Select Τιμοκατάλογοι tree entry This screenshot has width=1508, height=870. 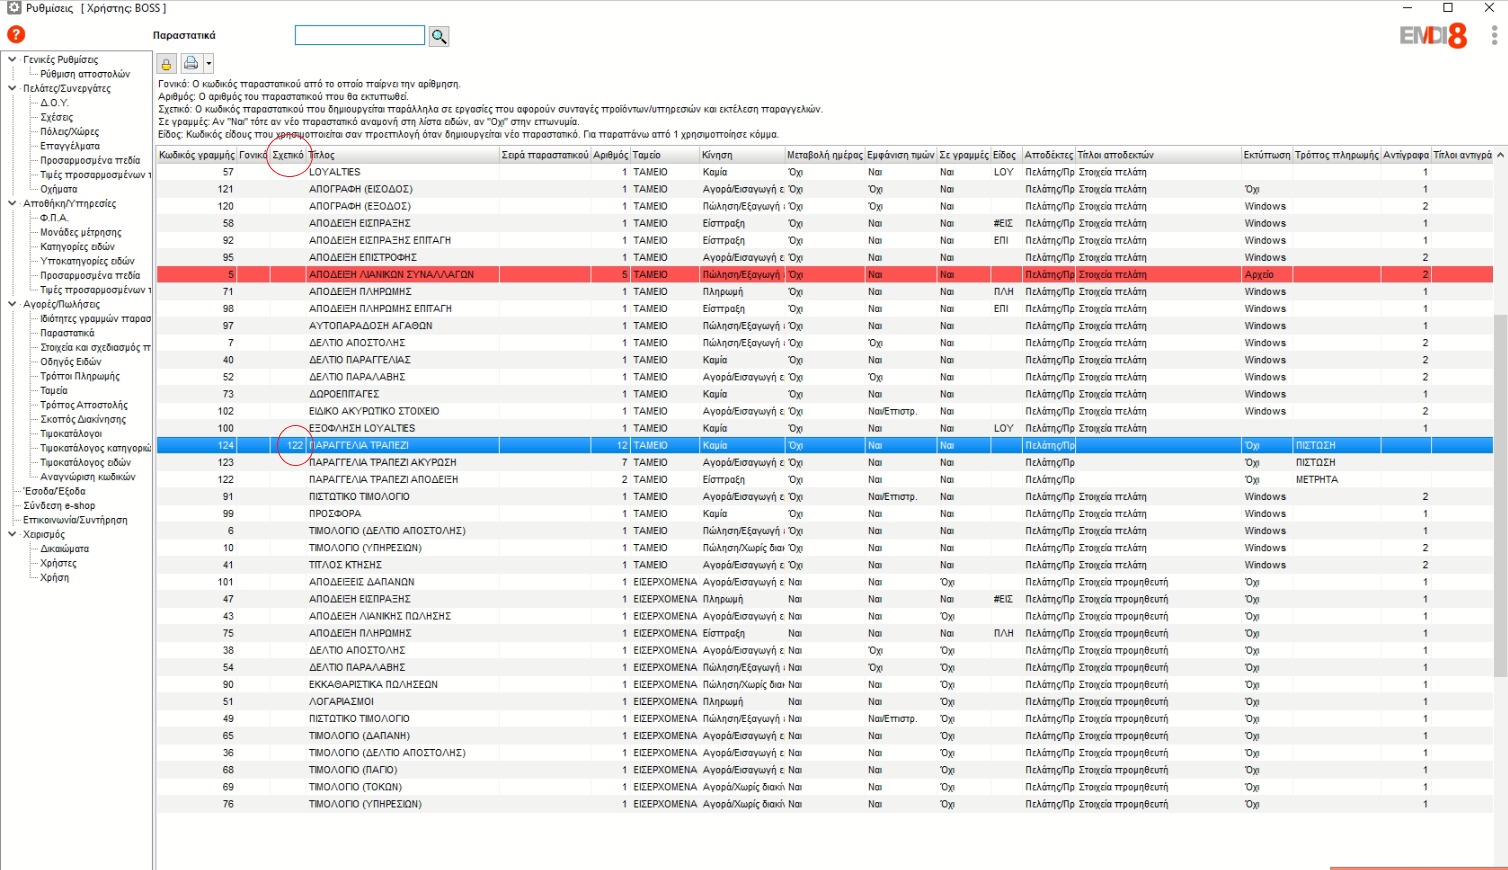[71, 434]
